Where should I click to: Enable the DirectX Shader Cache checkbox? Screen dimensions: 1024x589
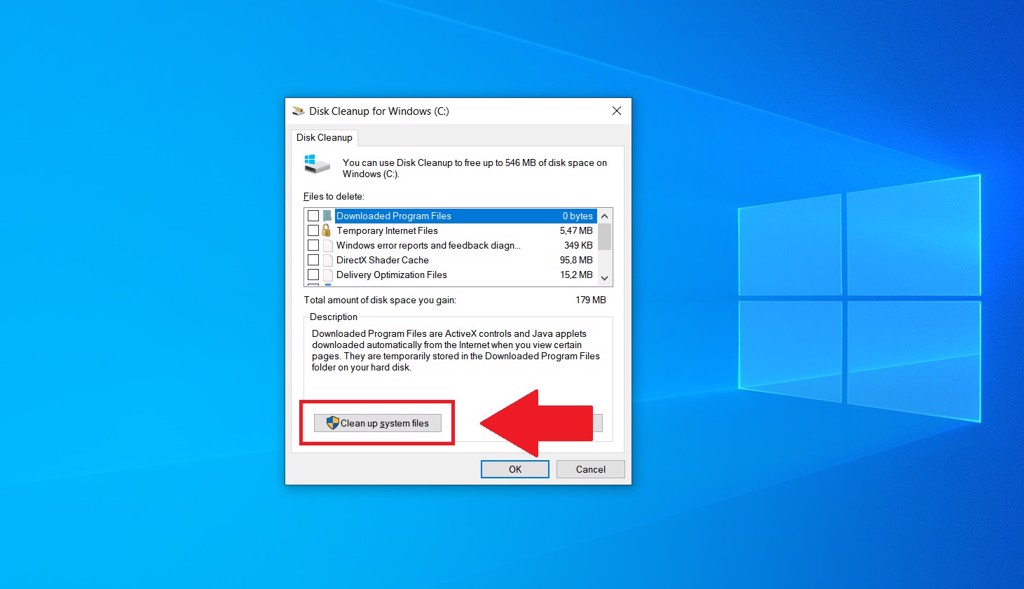[313, 260]
